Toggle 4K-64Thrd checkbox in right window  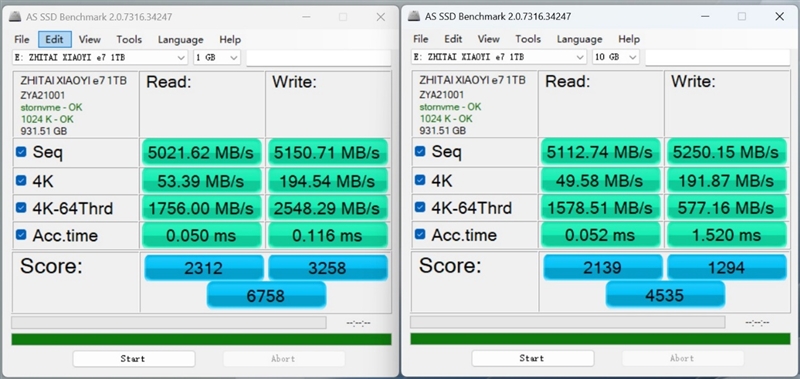click(420, 207)
